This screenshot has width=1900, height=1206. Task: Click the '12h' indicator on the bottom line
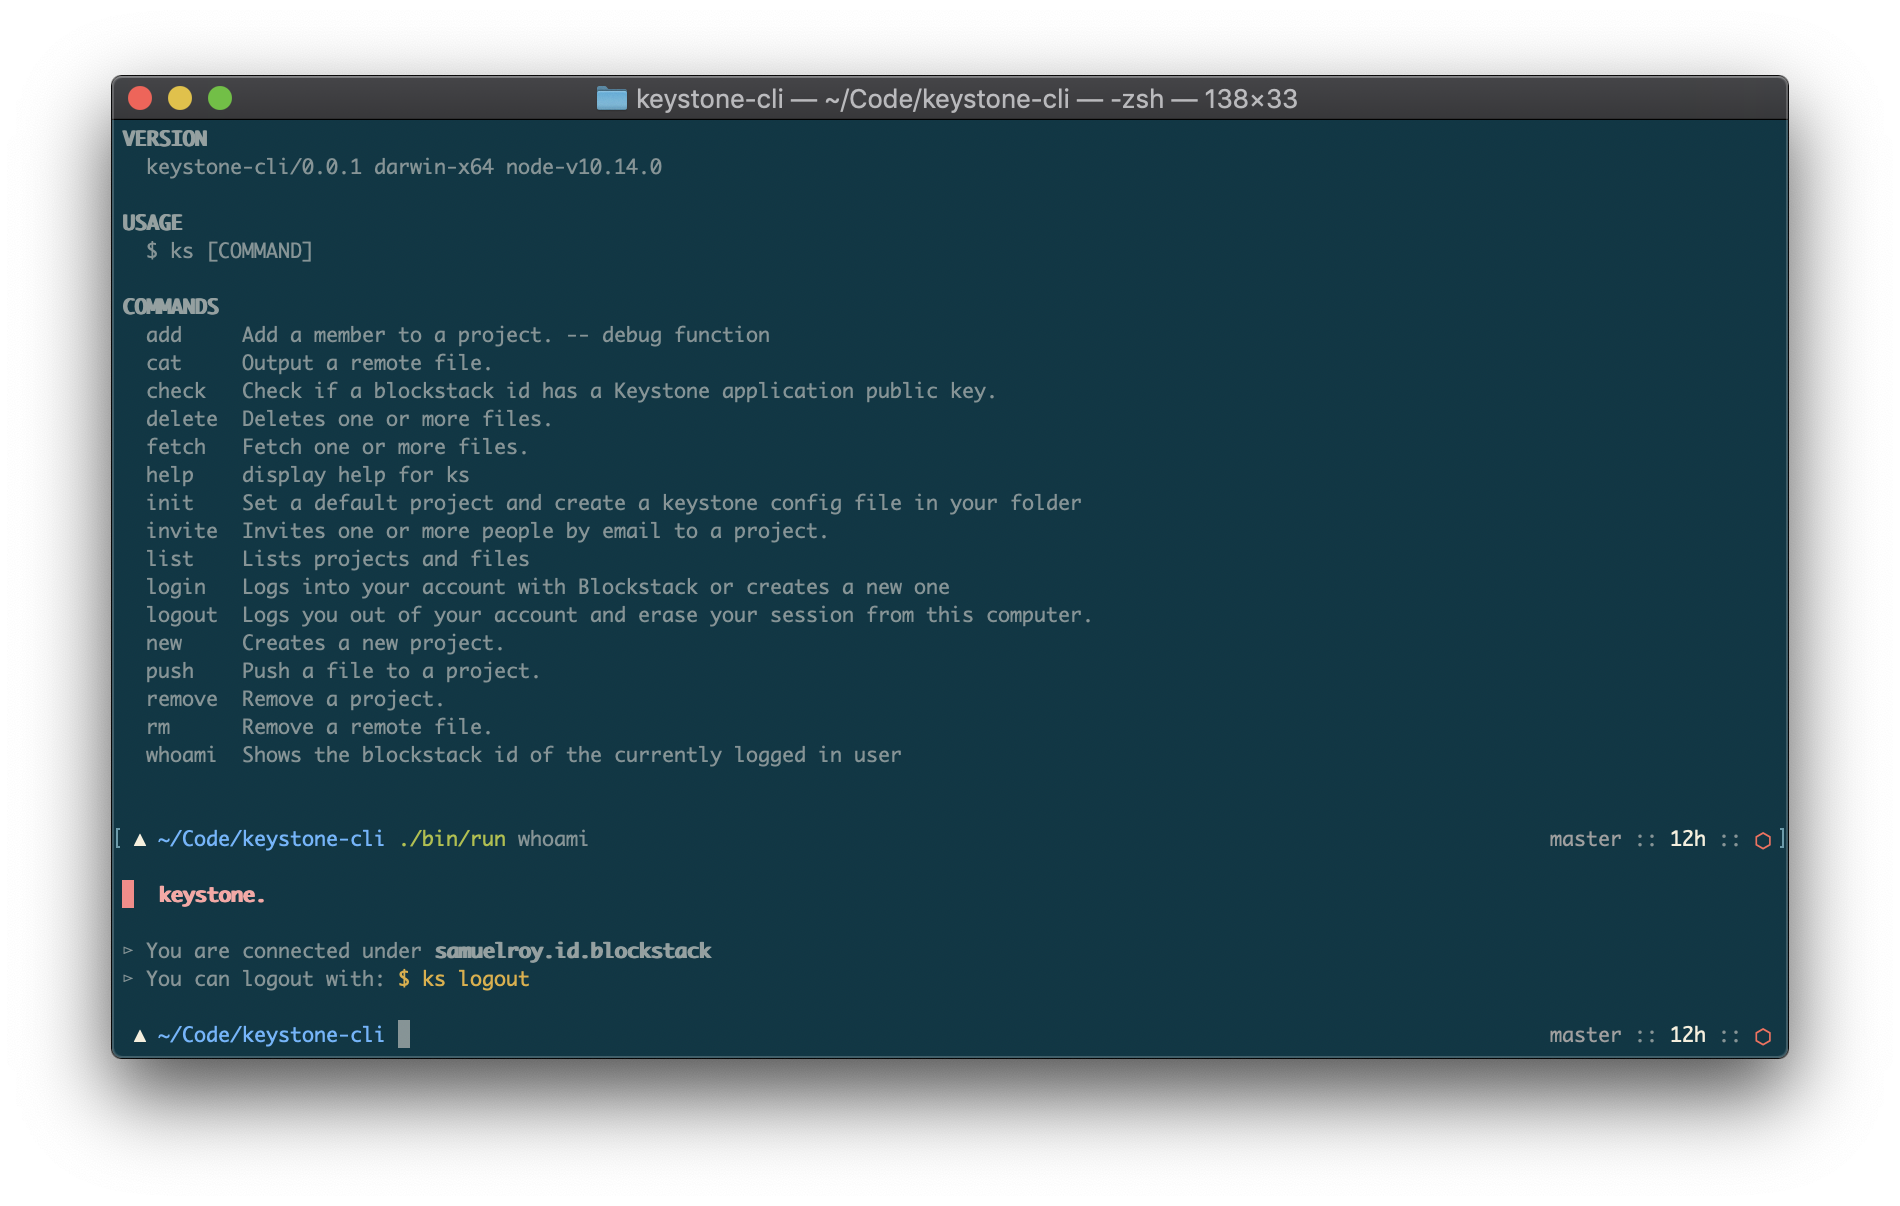coord(1688,1035)
